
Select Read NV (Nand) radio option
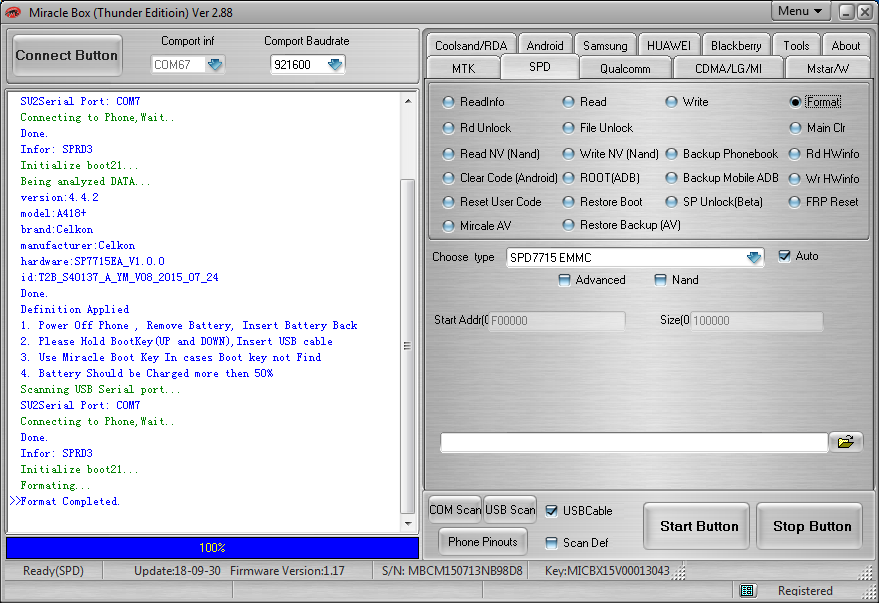pyautogui.click(x=491, y=154)
